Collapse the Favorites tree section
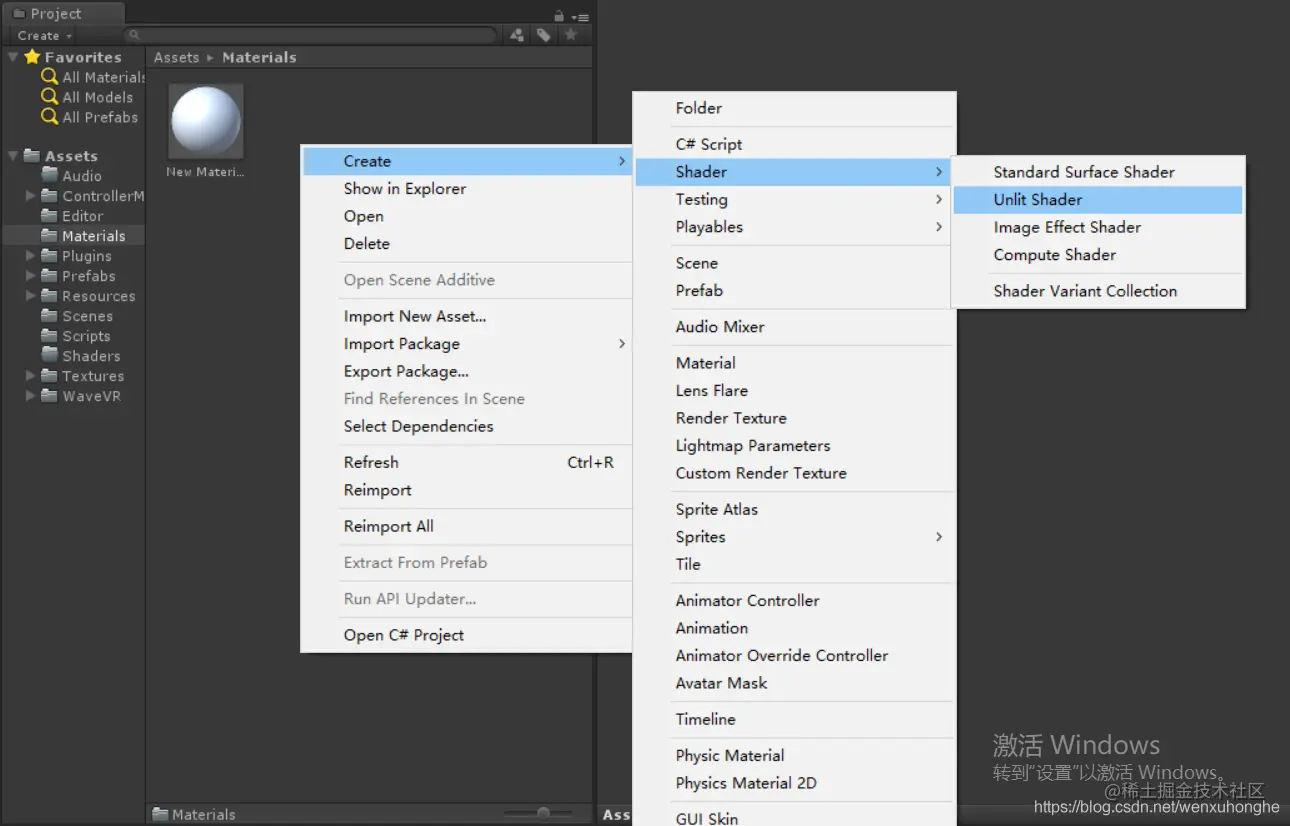The width and height of the screenshot is (1290, 826). [x=13, y=57]
